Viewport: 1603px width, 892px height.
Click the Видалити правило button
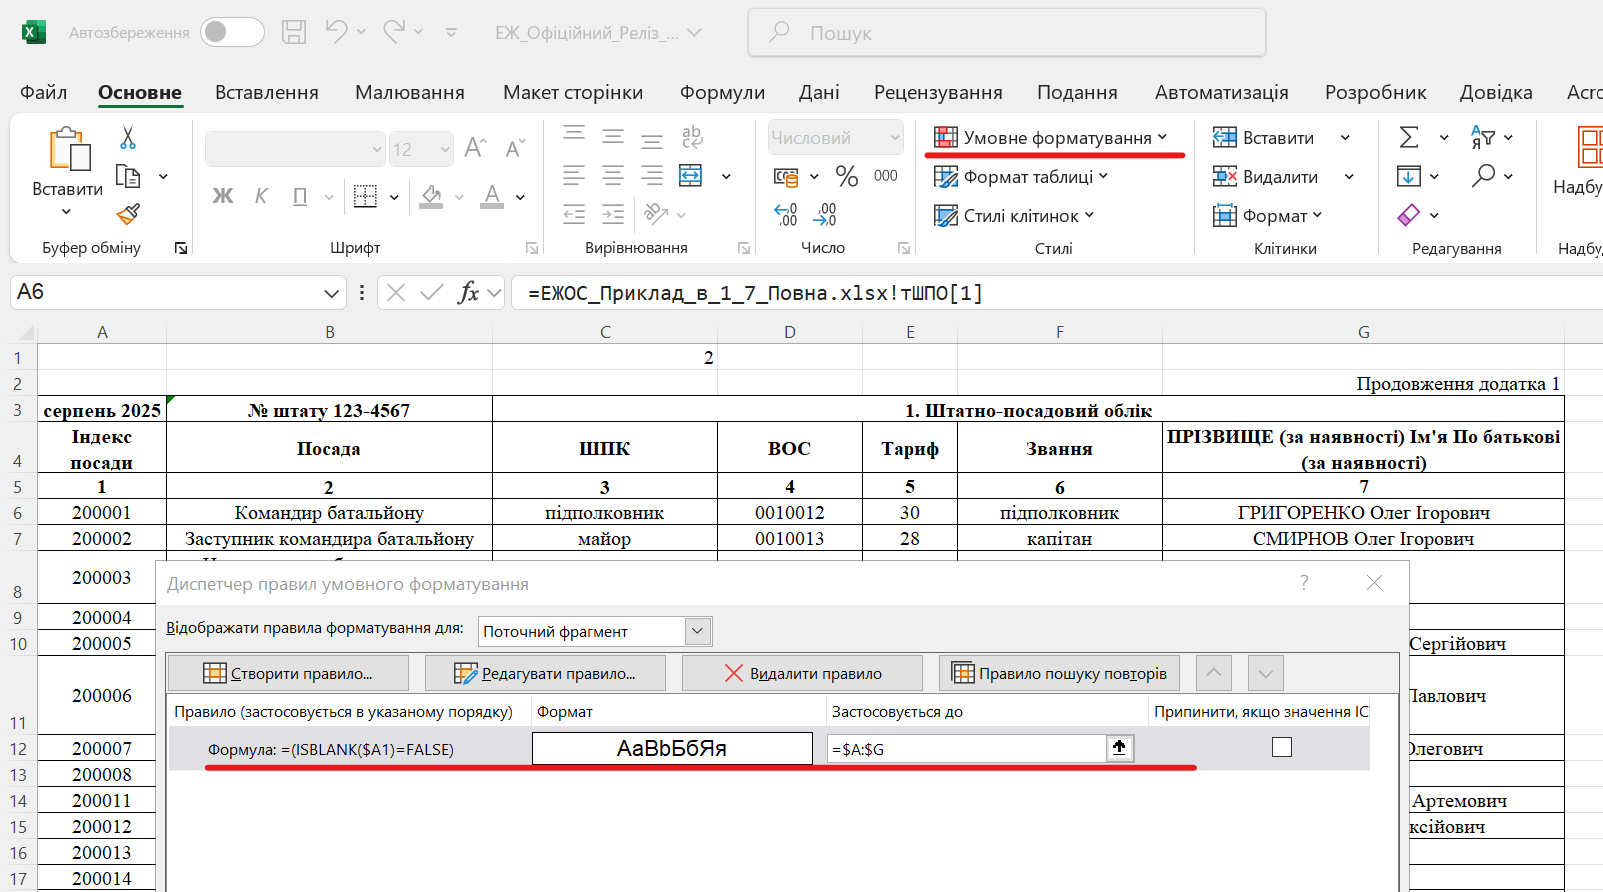pyautogui.click(x=802, y=673)
